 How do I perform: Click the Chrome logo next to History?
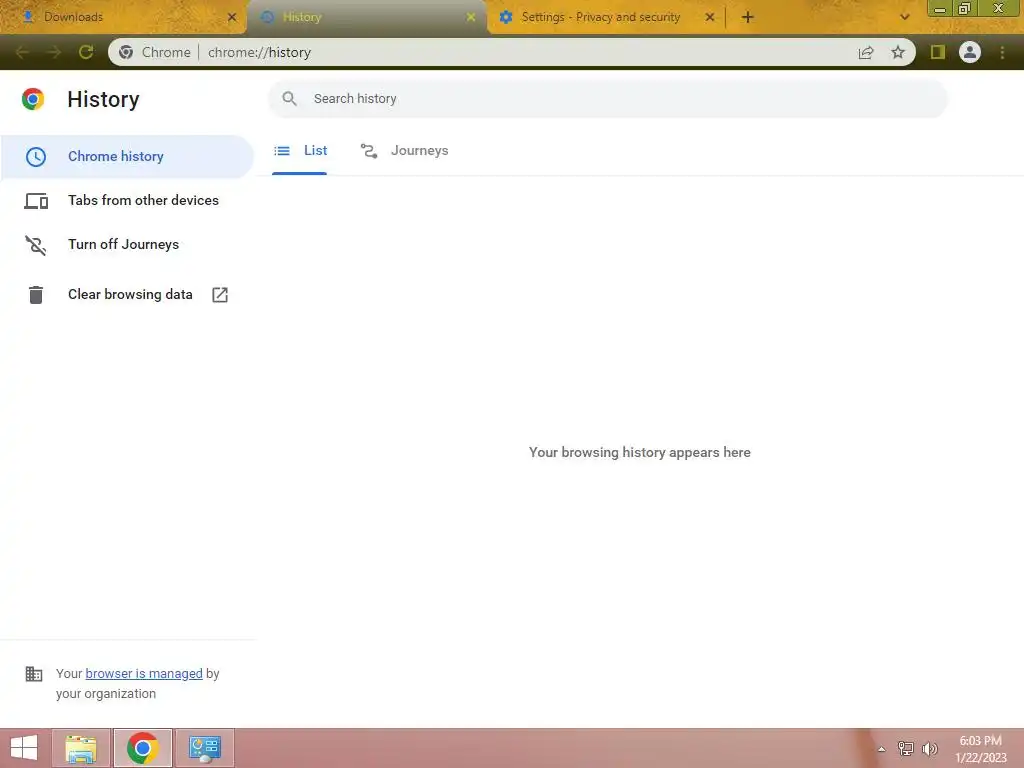pos(33,99)
